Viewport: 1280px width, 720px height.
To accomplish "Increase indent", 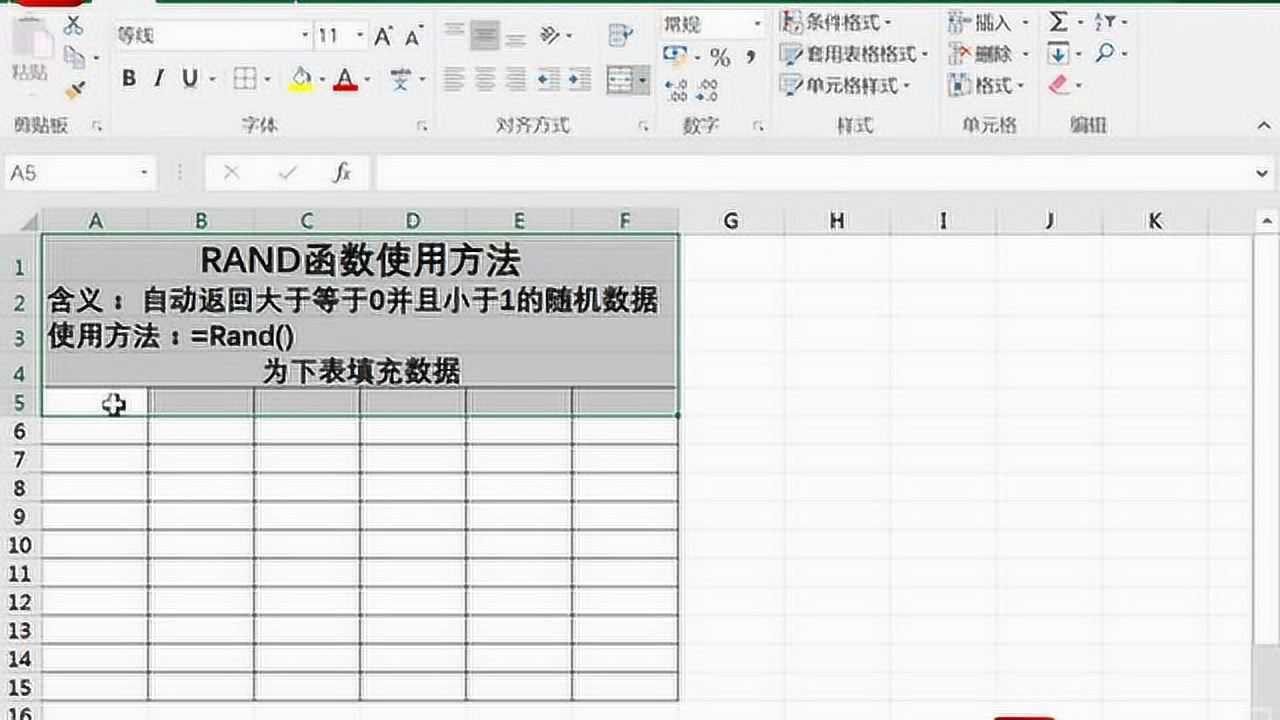I will click(x=580, y=79).
